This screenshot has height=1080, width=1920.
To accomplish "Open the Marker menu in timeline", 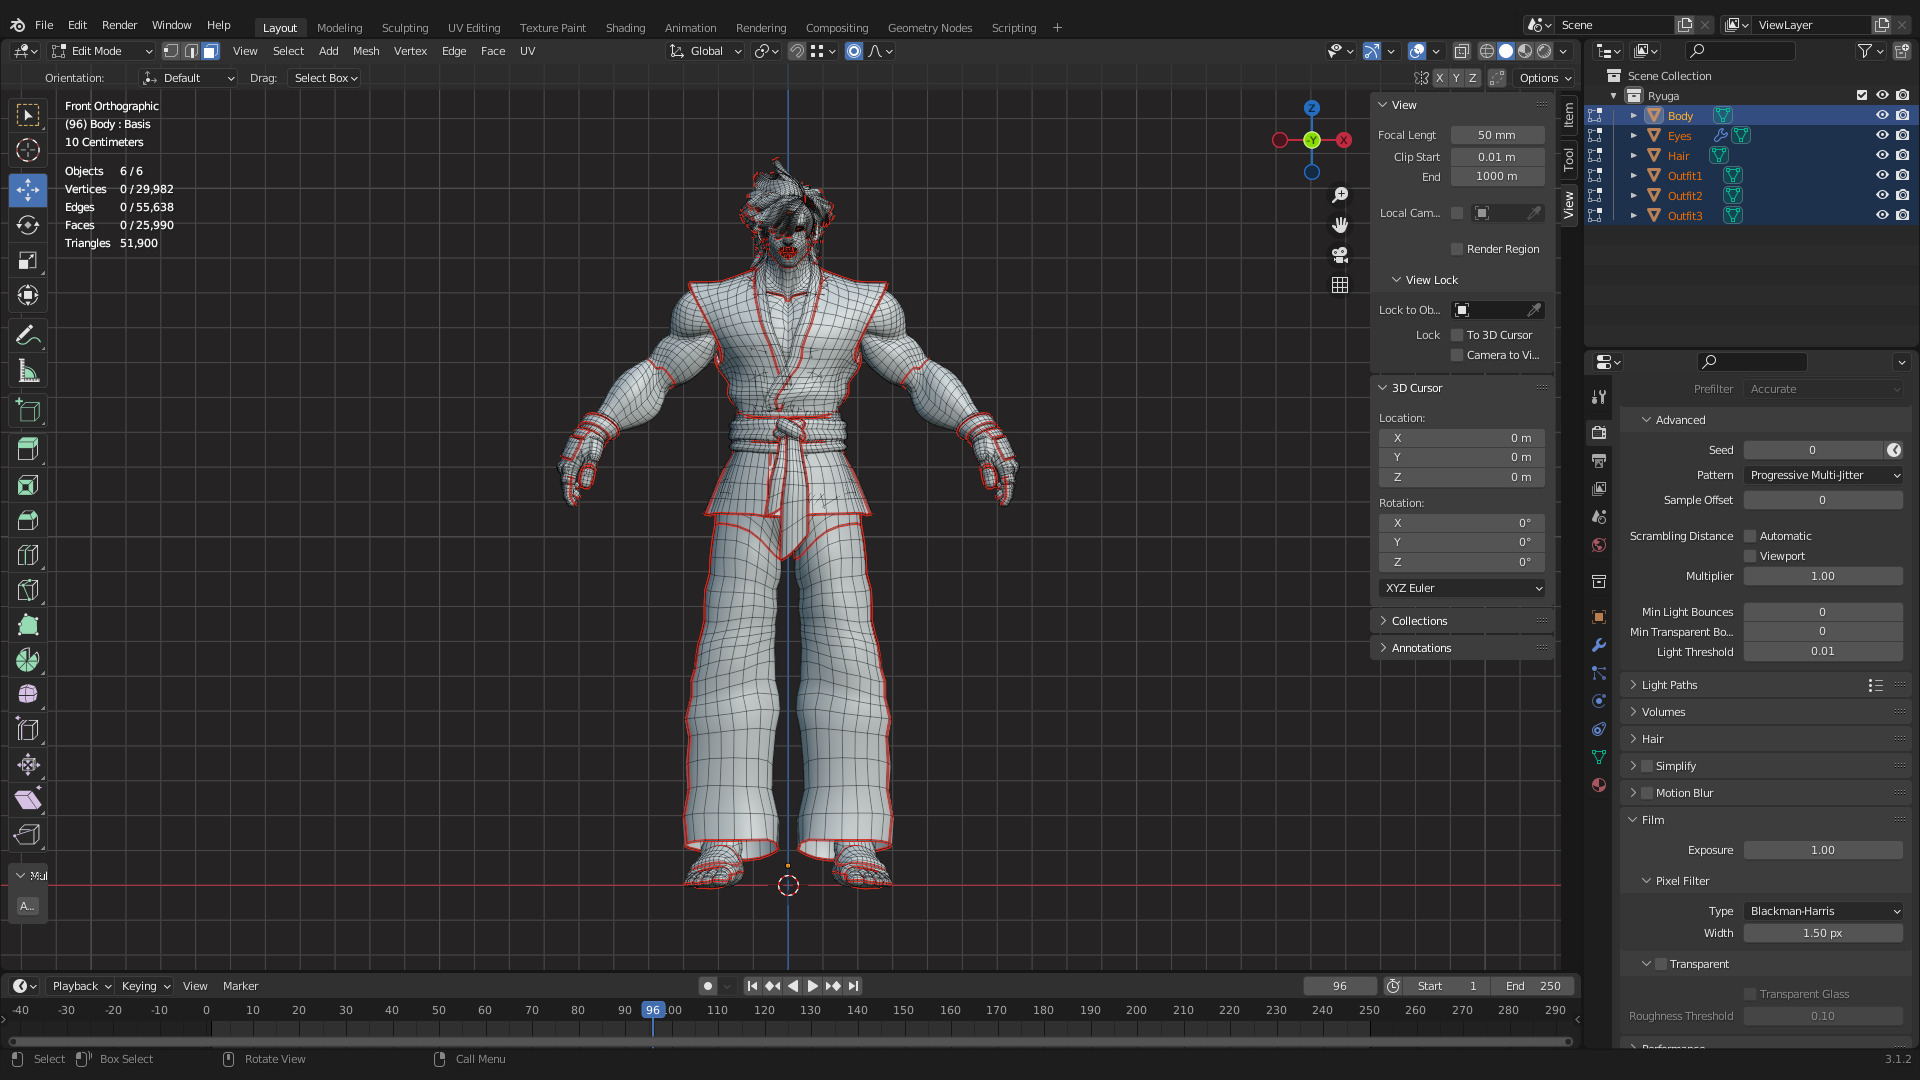I will 240,986.
